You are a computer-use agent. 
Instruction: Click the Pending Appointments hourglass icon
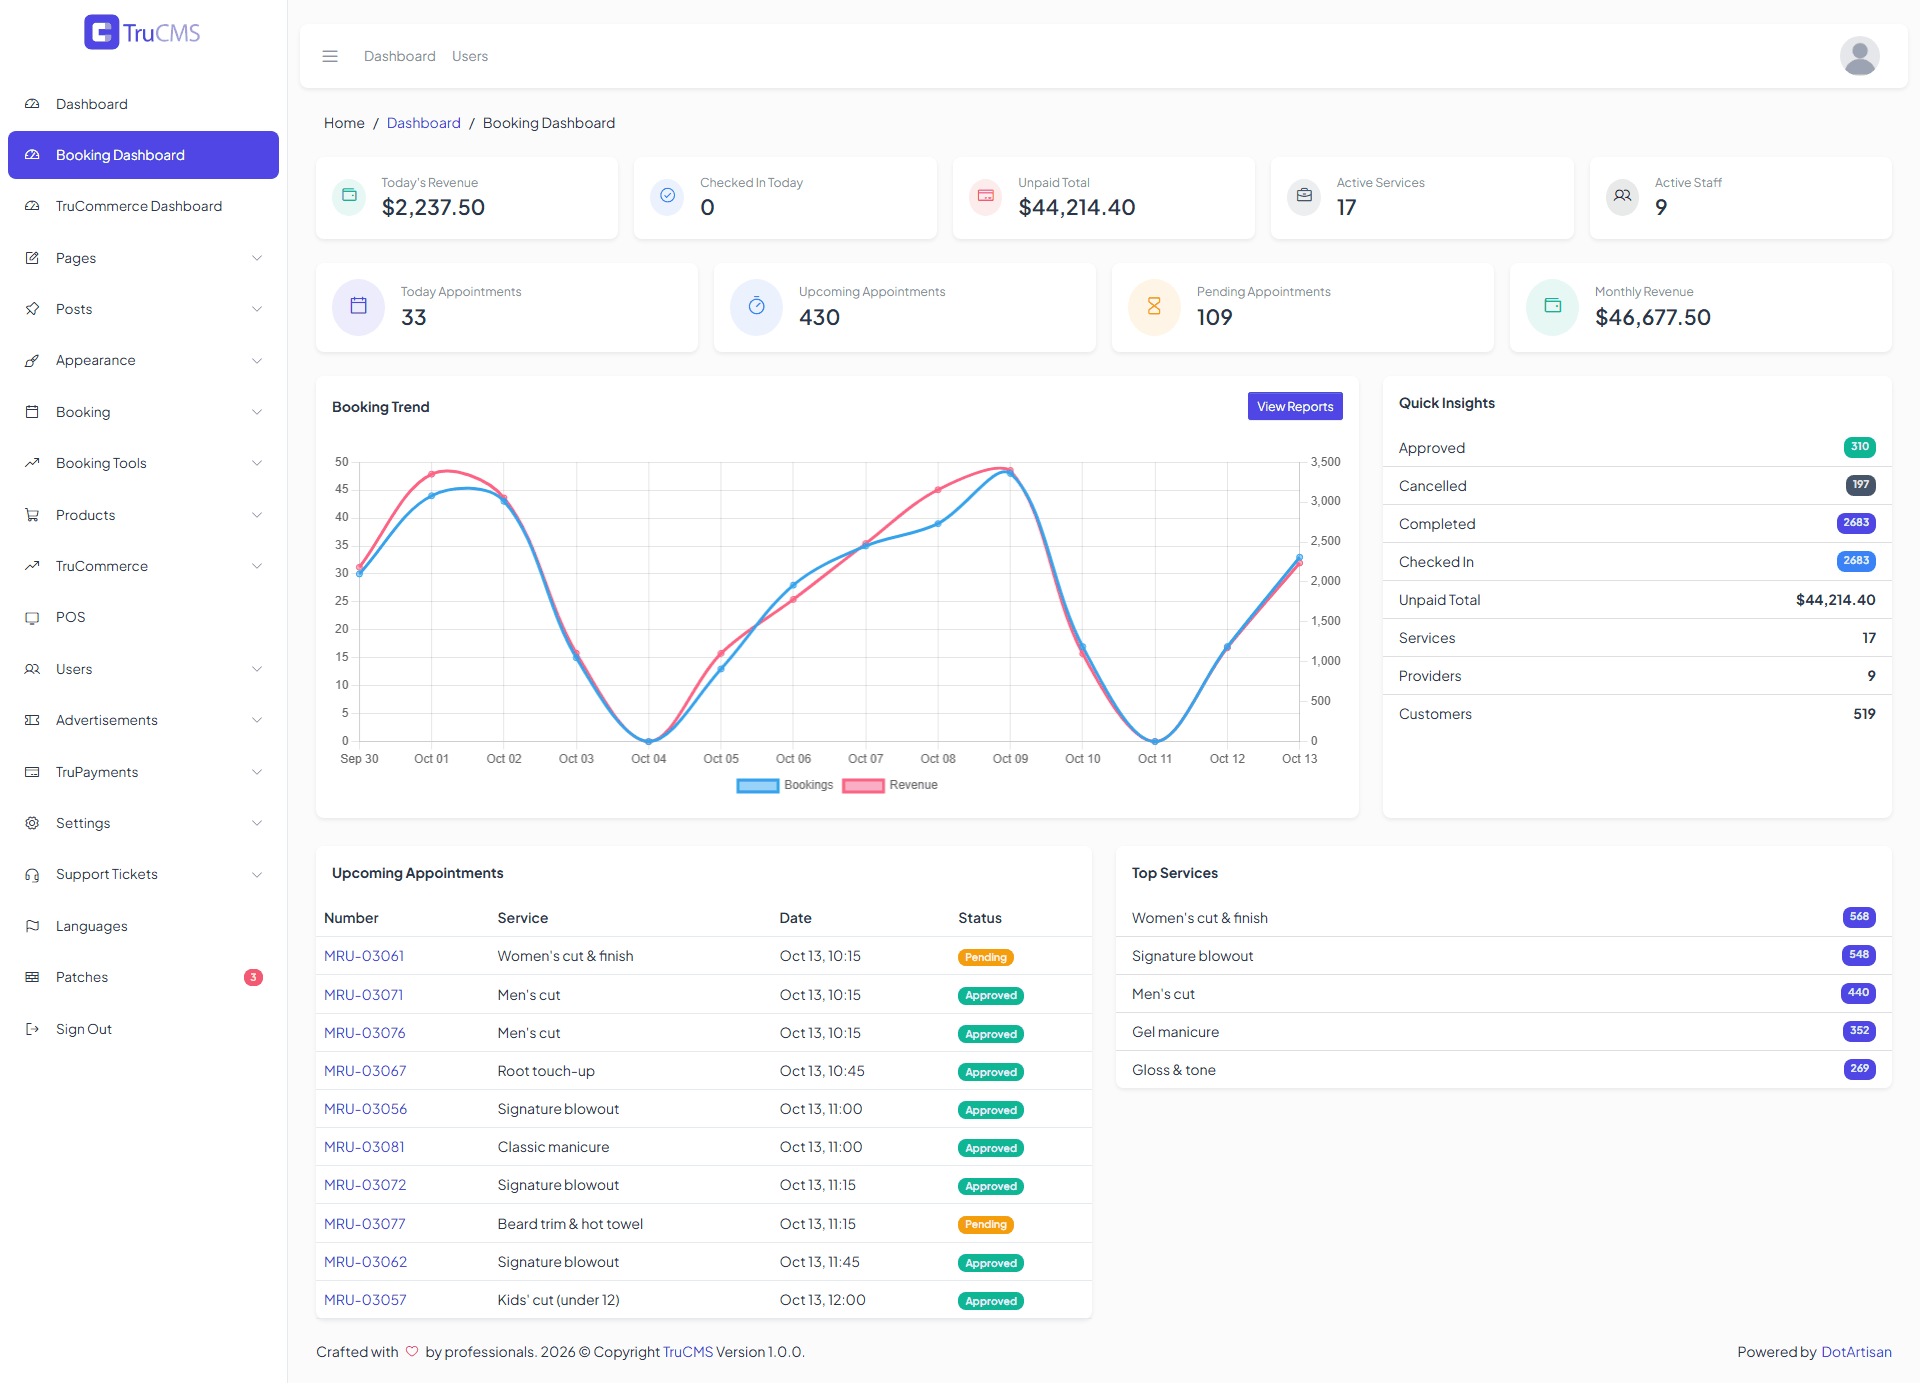[1154, 306]
